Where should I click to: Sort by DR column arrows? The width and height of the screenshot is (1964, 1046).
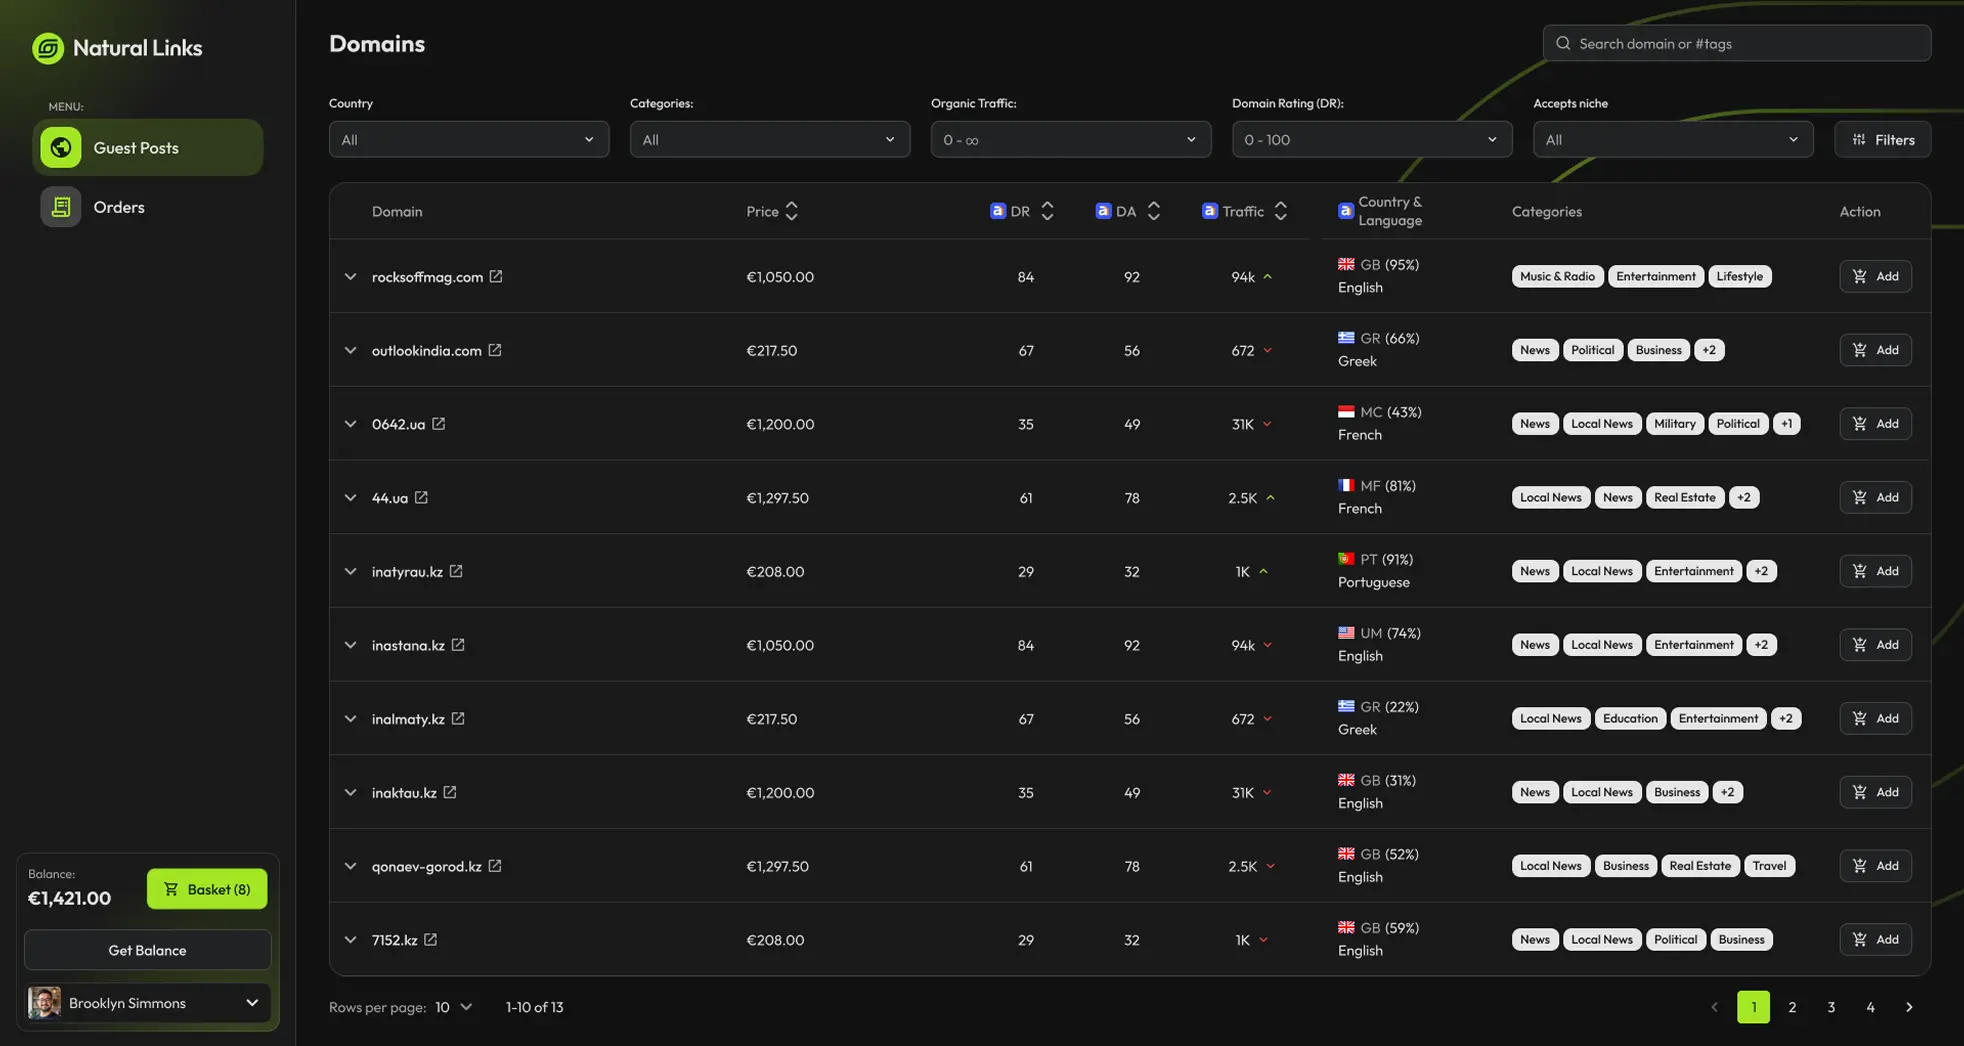(x=1047, y=211)
